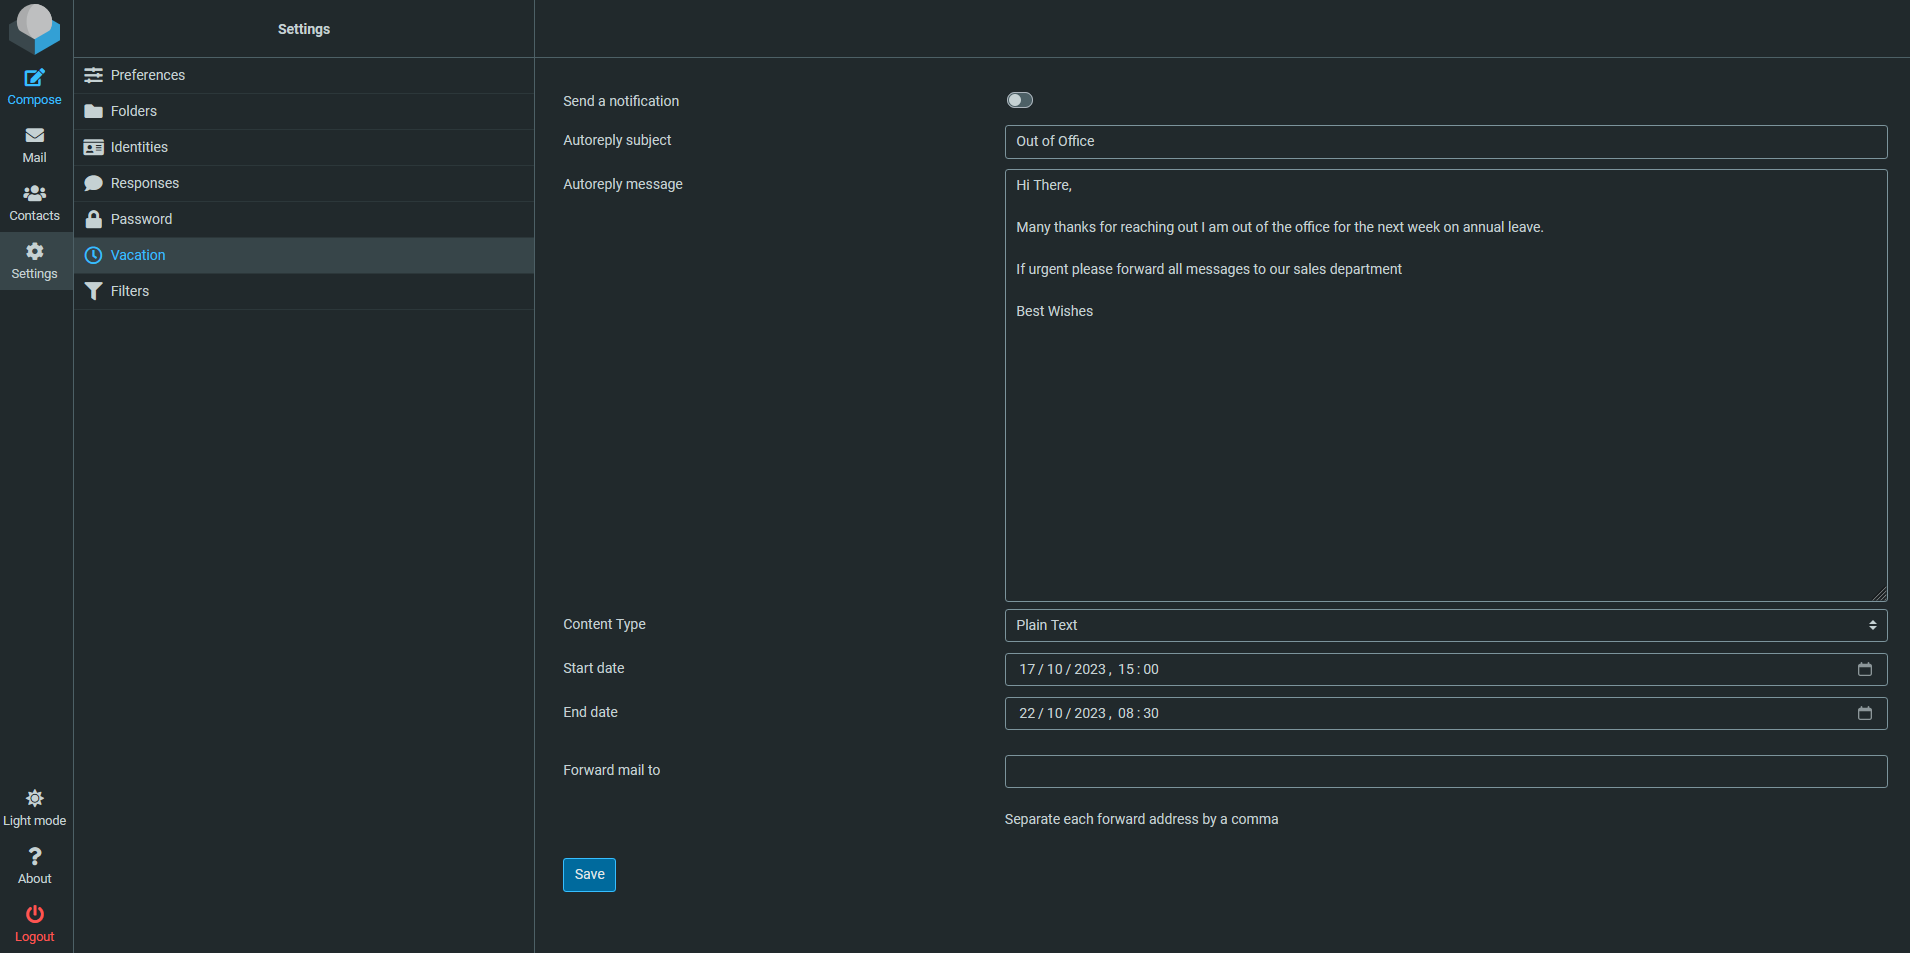Image resolution: width=1910 pixels, height=953 pixels.
Task: Click the Logout power icon
Action: 34,914
